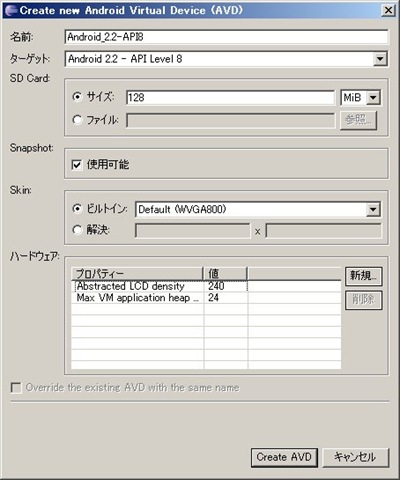Choose the 解決 resolution radio button
Image resolution: width=400 pixels, height=480 pixels.
coord(77,230)
